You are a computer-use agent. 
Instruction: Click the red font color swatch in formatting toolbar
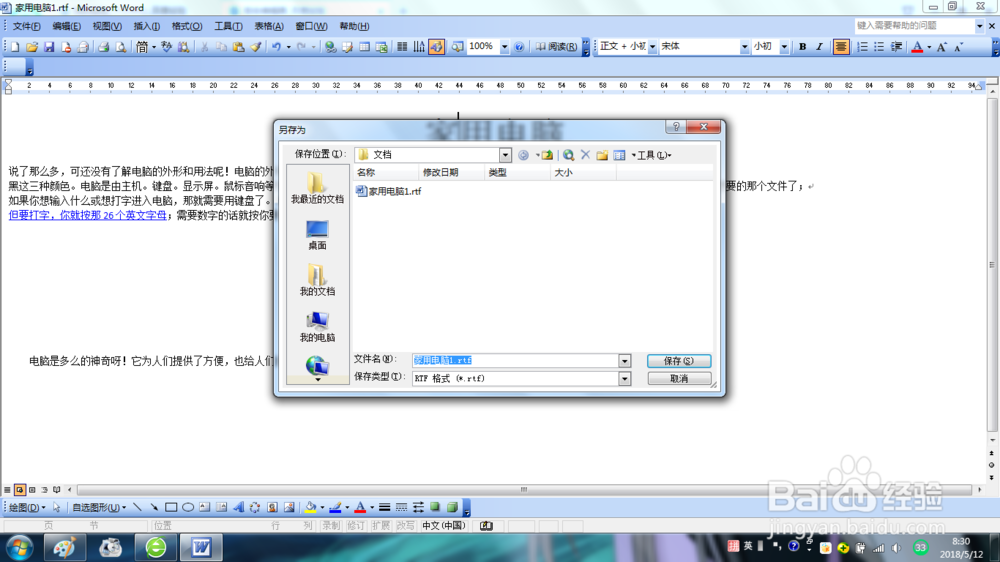[x=917, y=47]
